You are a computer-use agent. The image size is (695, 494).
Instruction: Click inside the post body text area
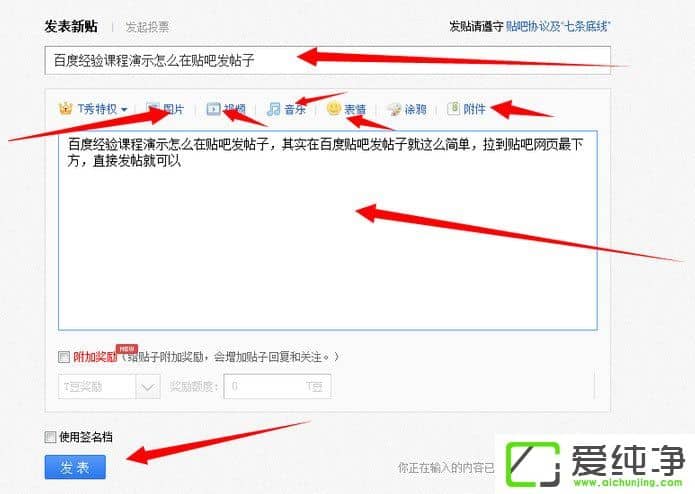pos(328,230)
